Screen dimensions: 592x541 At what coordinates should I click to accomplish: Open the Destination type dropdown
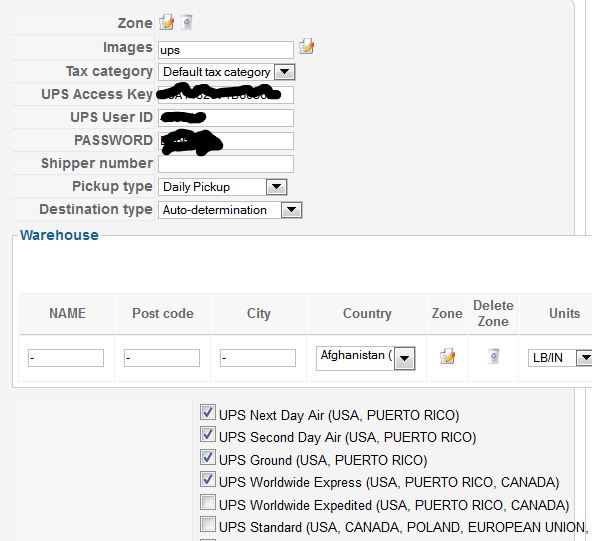pyautogui.click(x=230, y=210)
